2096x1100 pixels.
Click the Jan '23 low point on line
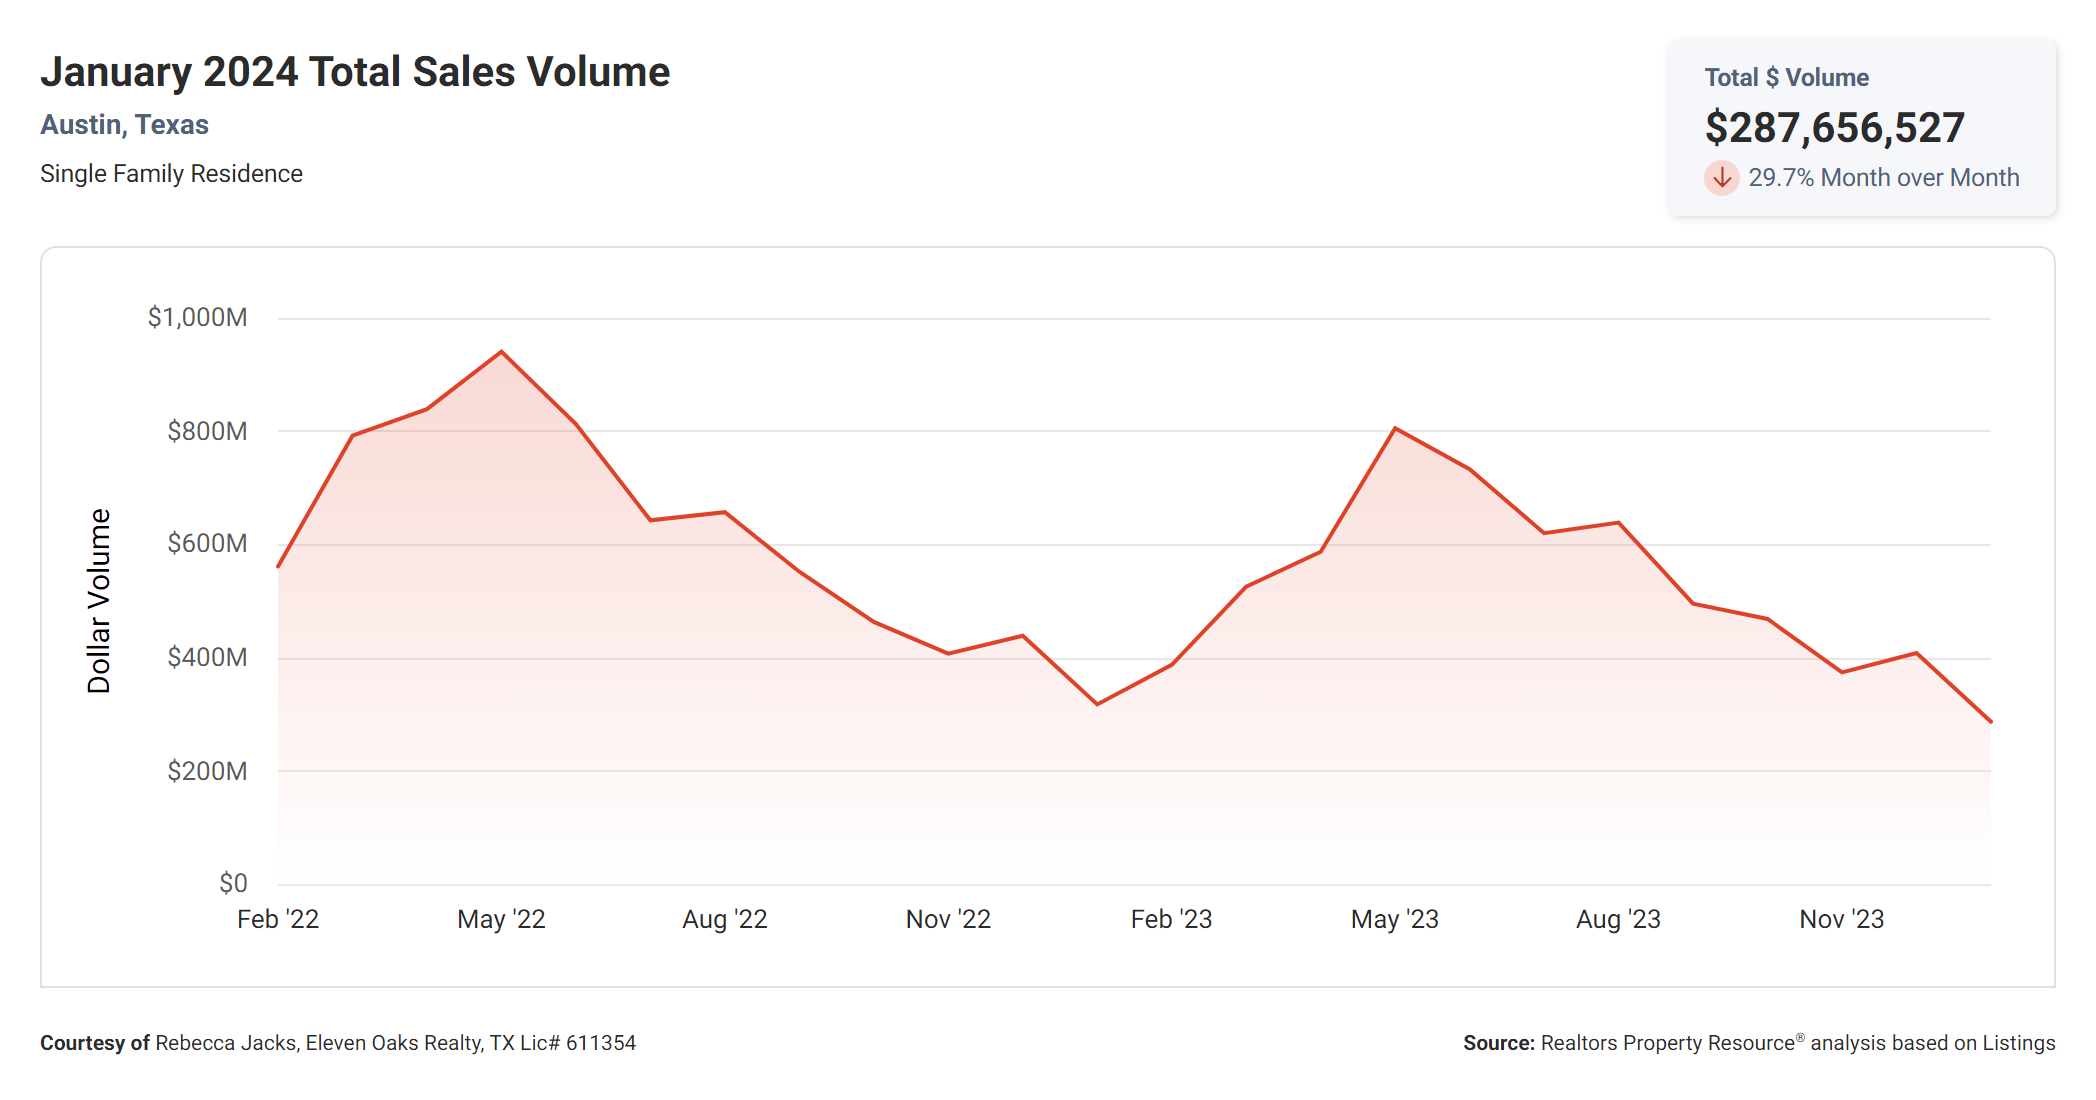(x=1097, y=704)
